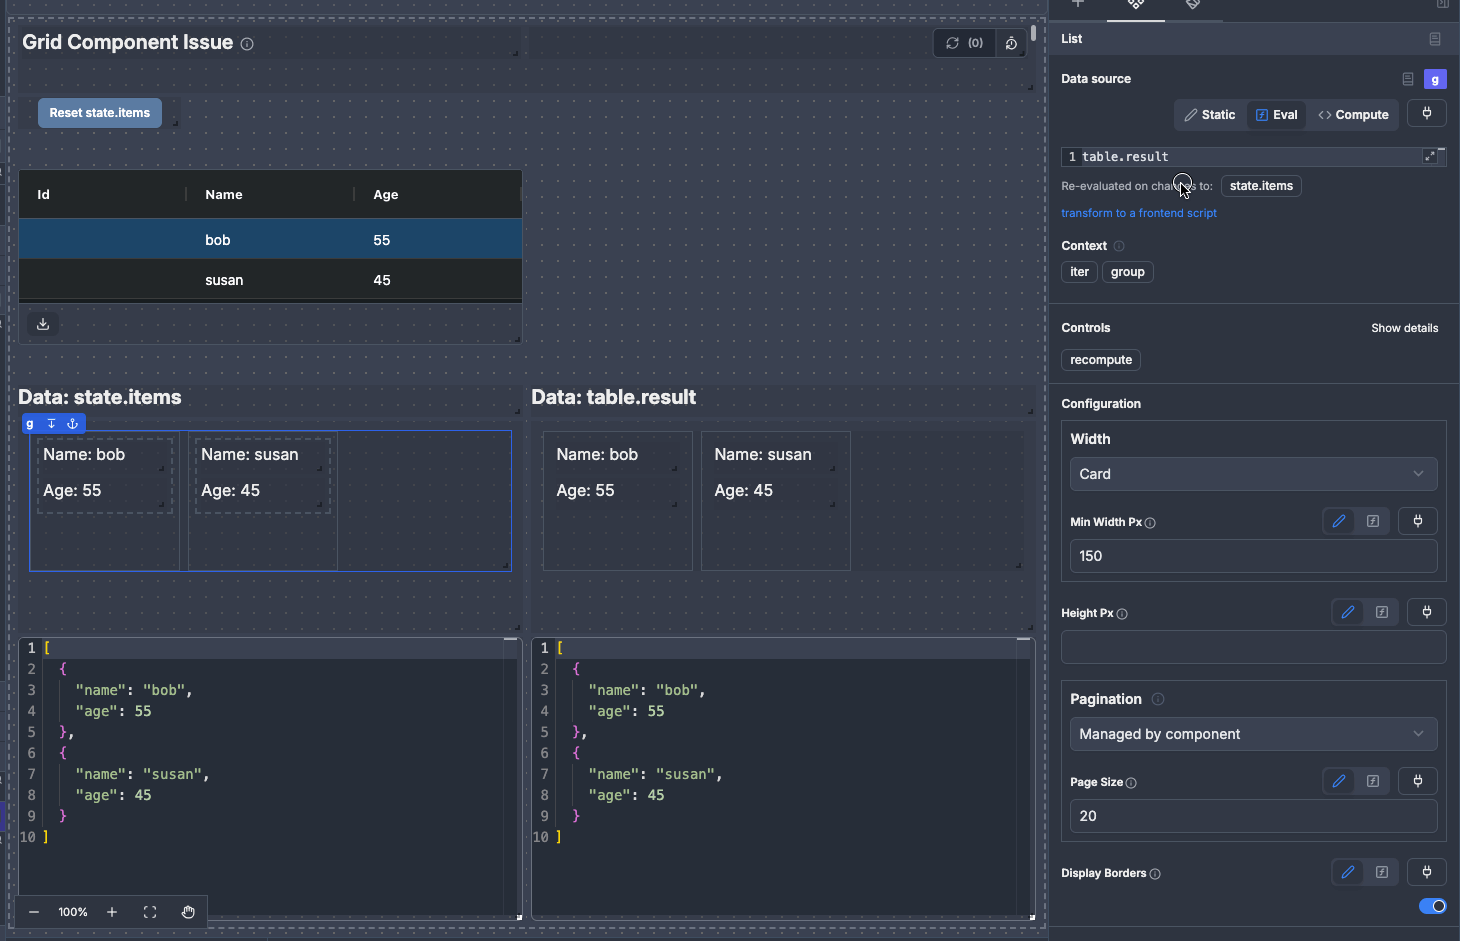Select eval mode for Min Width Px
1460x941 pixels.
tap(1373, 521)
